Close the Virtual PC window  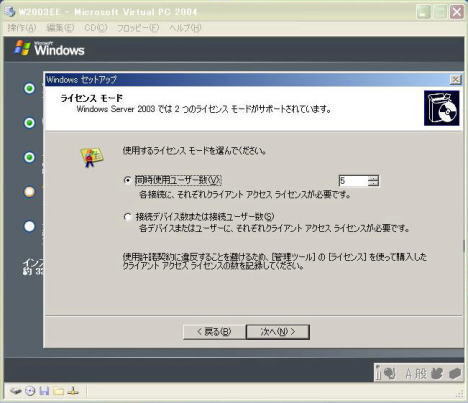point(456,12)
